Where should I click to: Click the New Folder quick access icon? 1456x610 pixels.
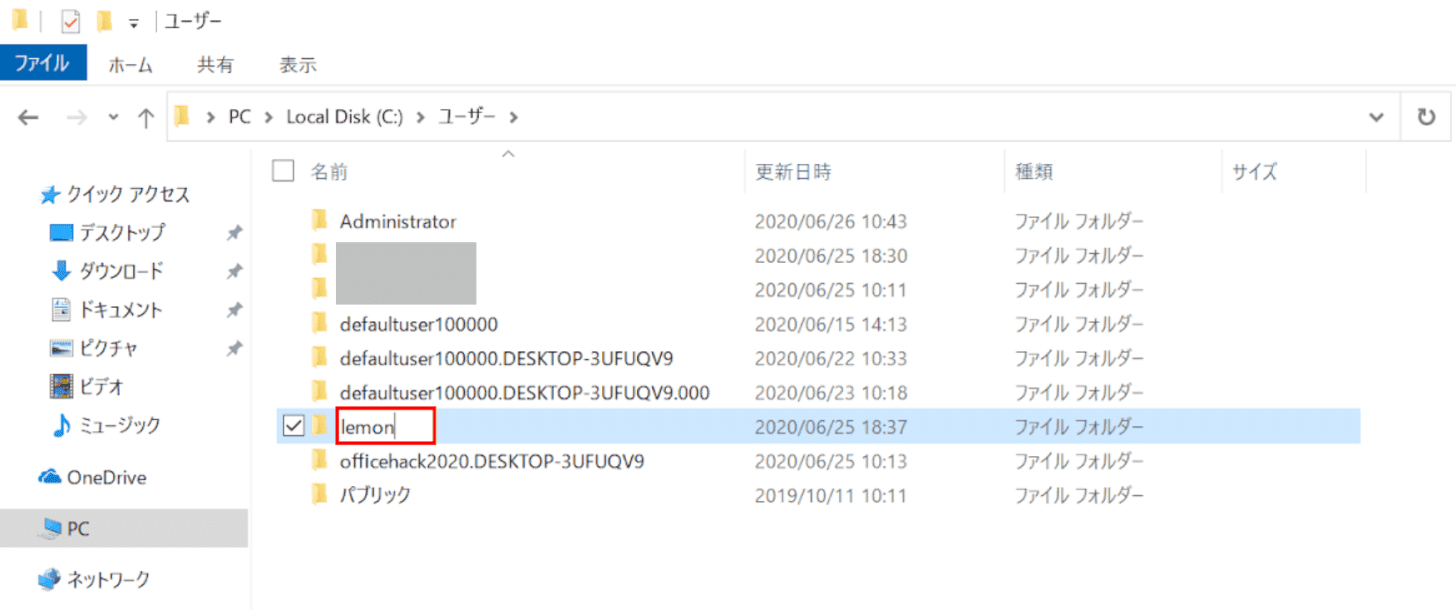pyautogui.click(x=104, y=20)
